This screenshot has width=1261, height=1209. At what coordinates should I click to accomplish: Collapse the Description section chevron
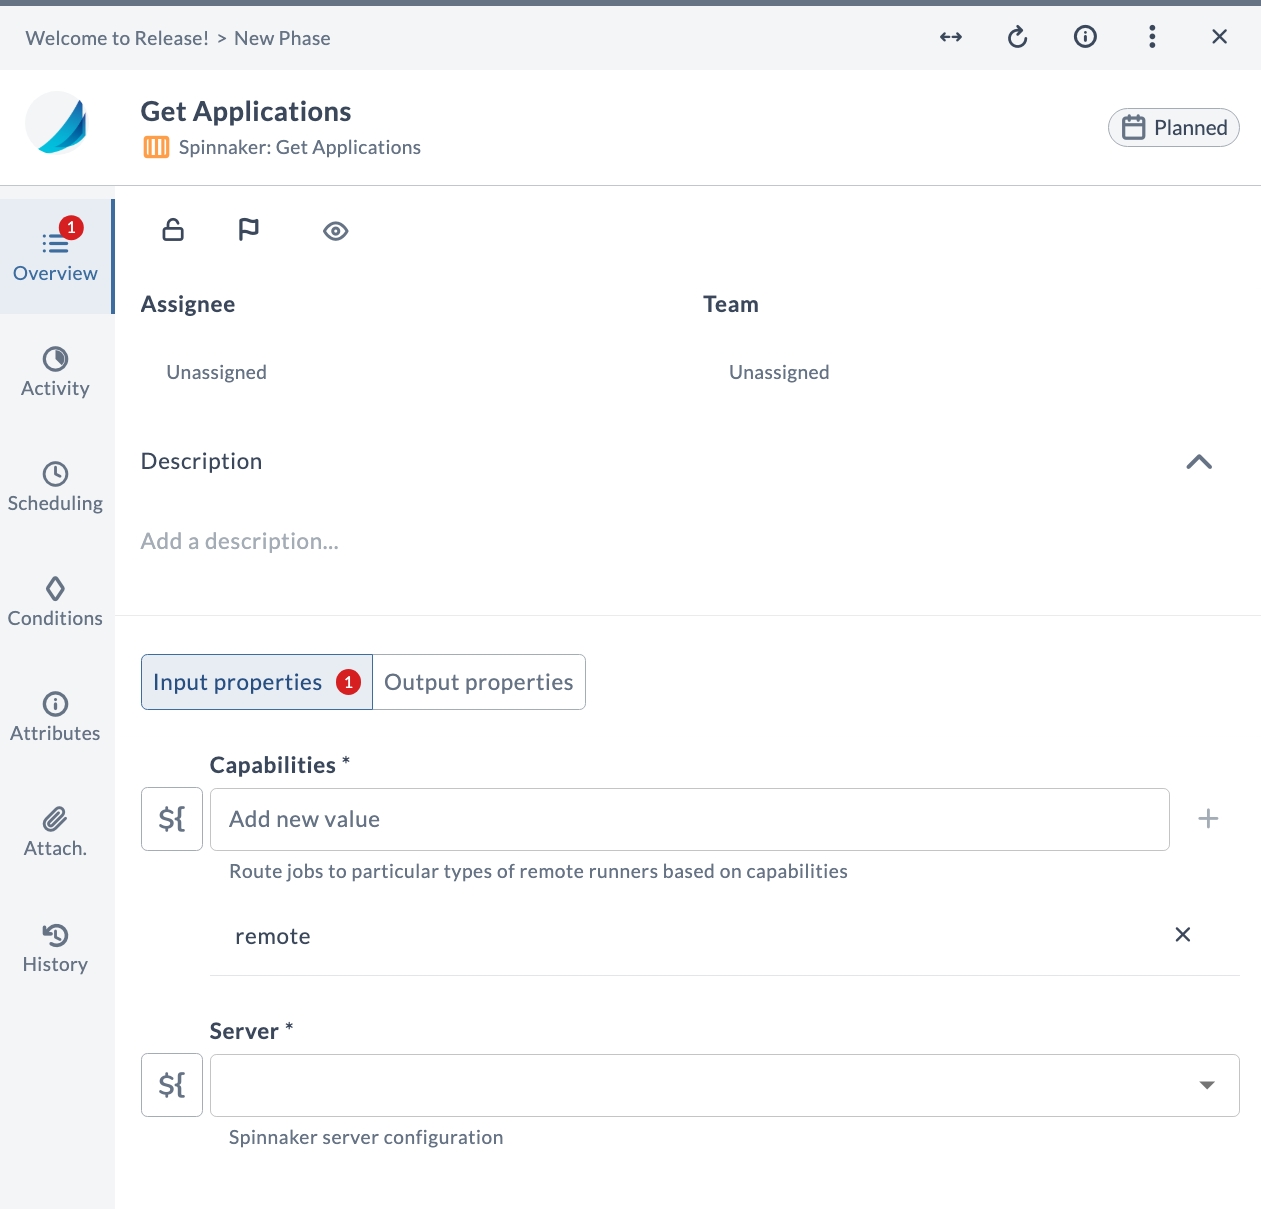point(1198,462)
